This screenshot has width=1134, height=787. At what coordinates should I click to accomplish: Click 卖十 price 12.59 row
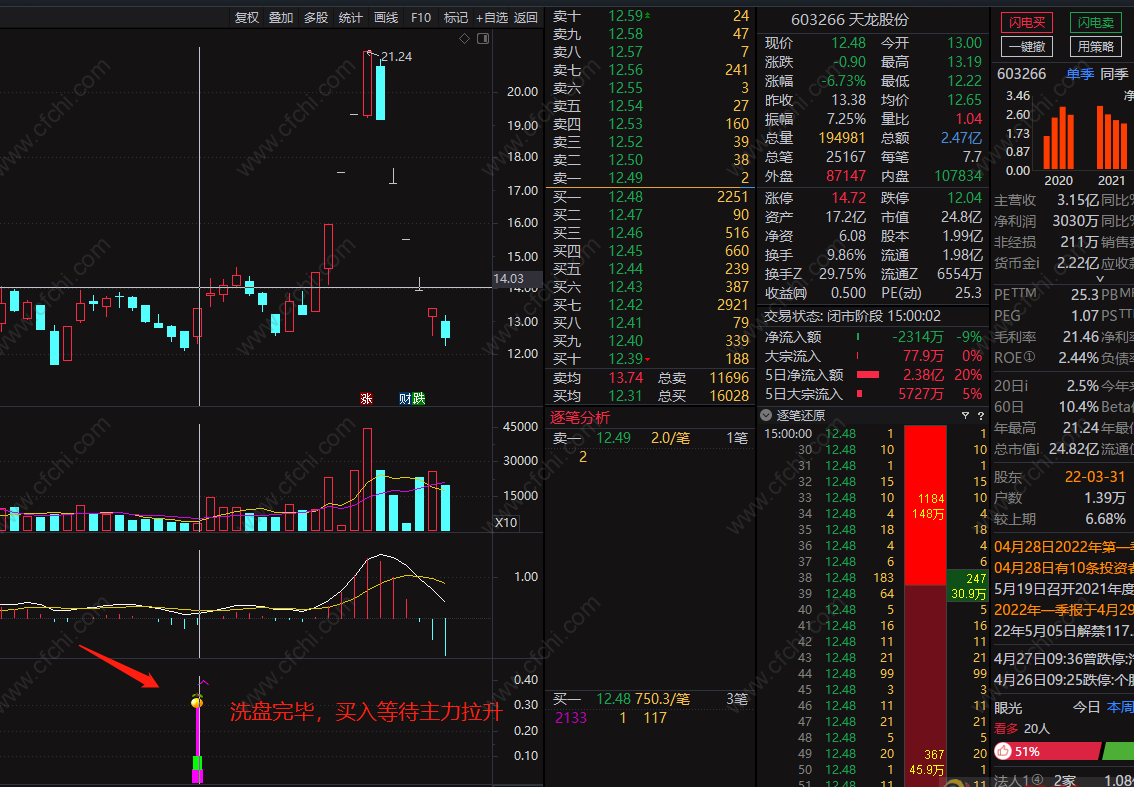(651, 15)
